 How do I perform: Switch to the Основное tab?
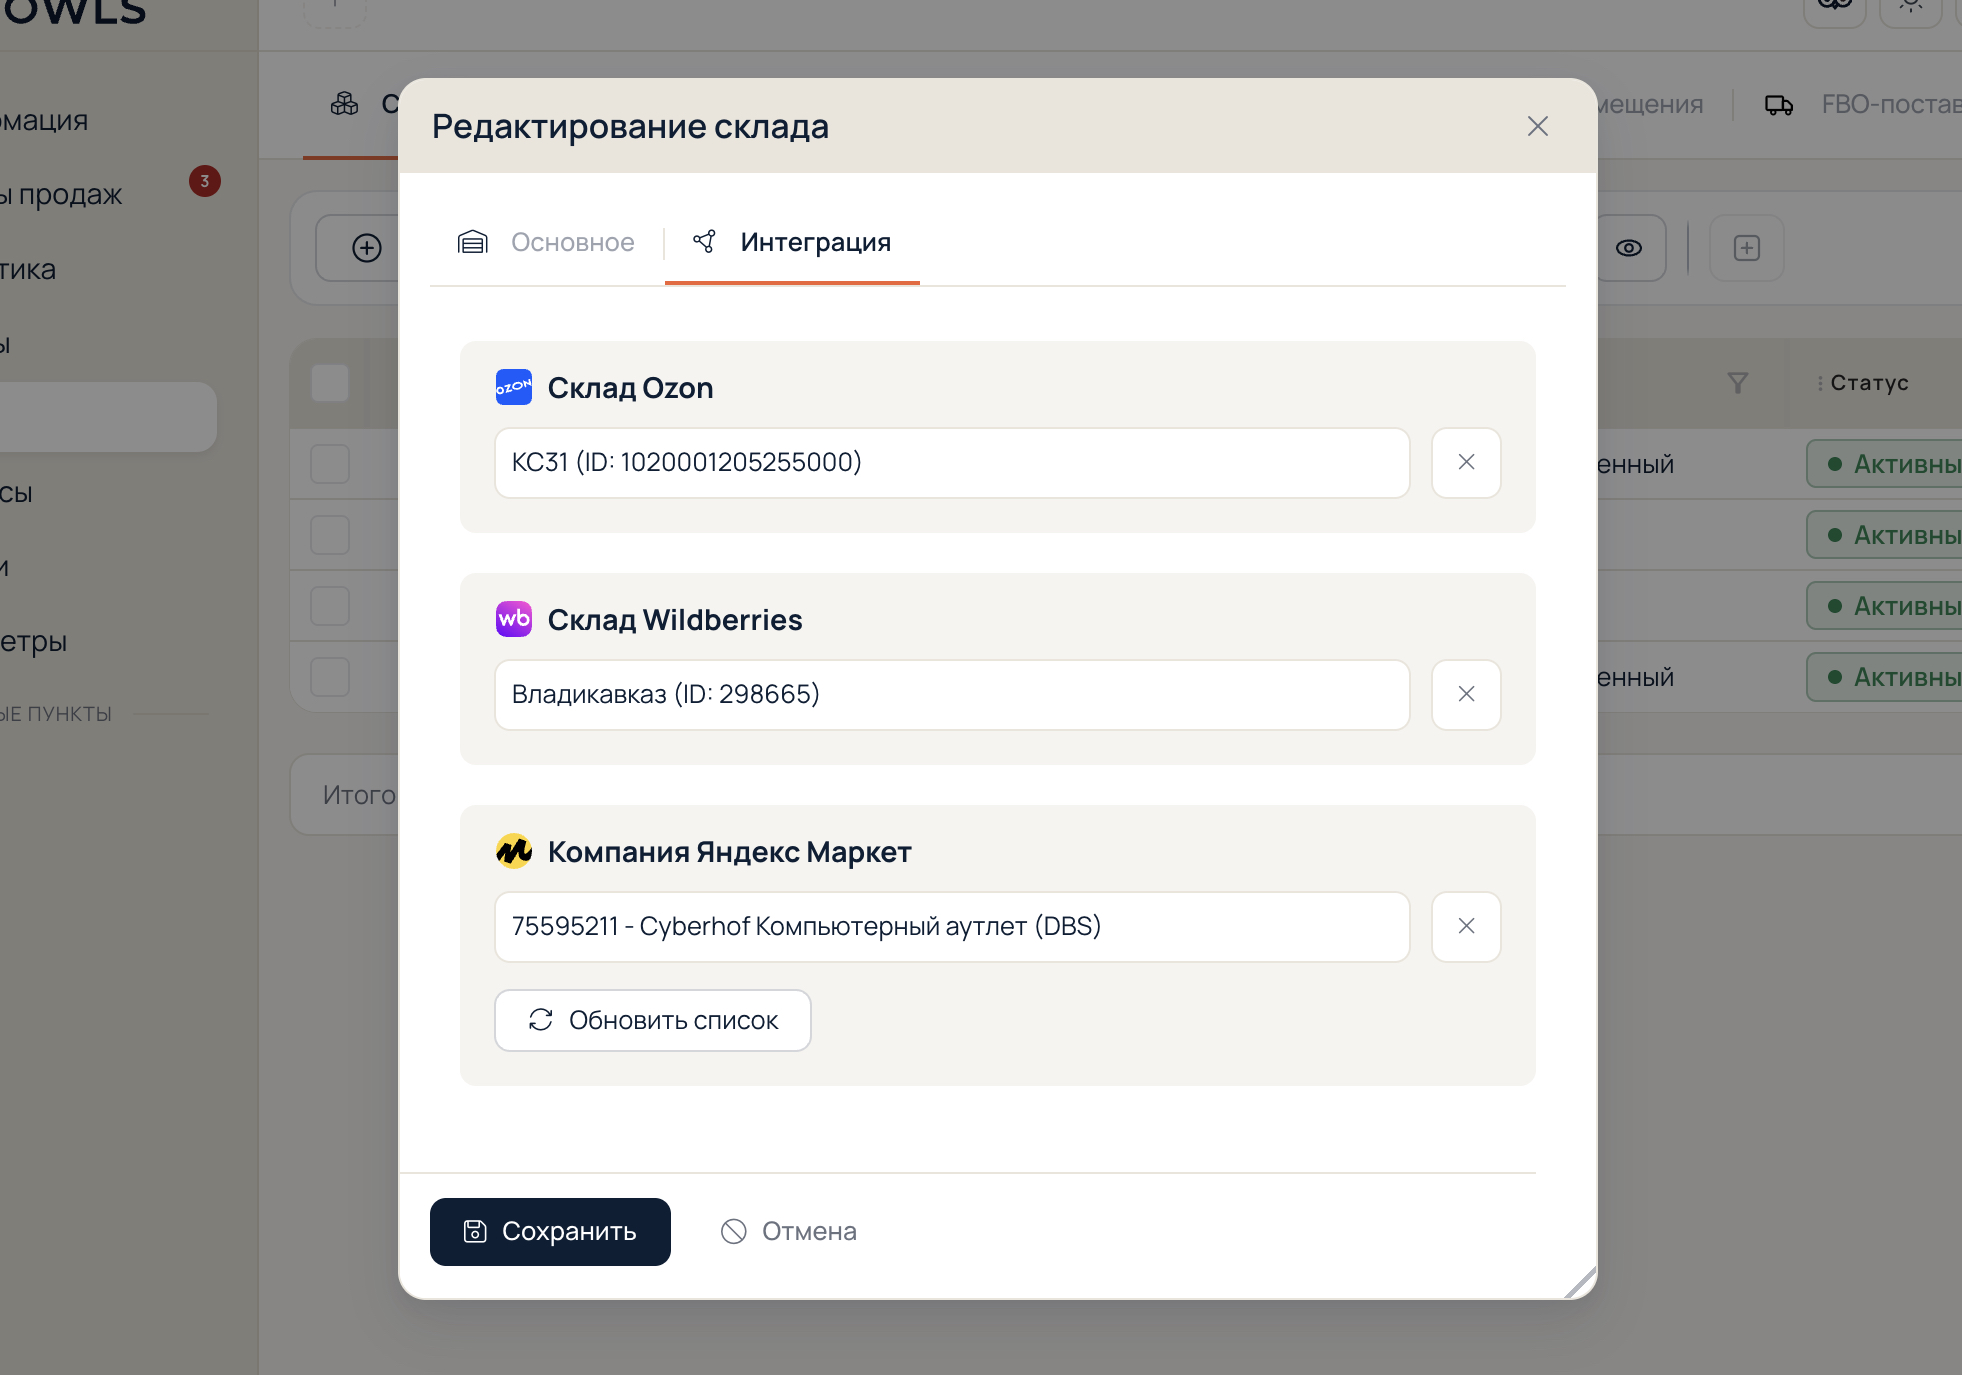(x=546, y=242)
